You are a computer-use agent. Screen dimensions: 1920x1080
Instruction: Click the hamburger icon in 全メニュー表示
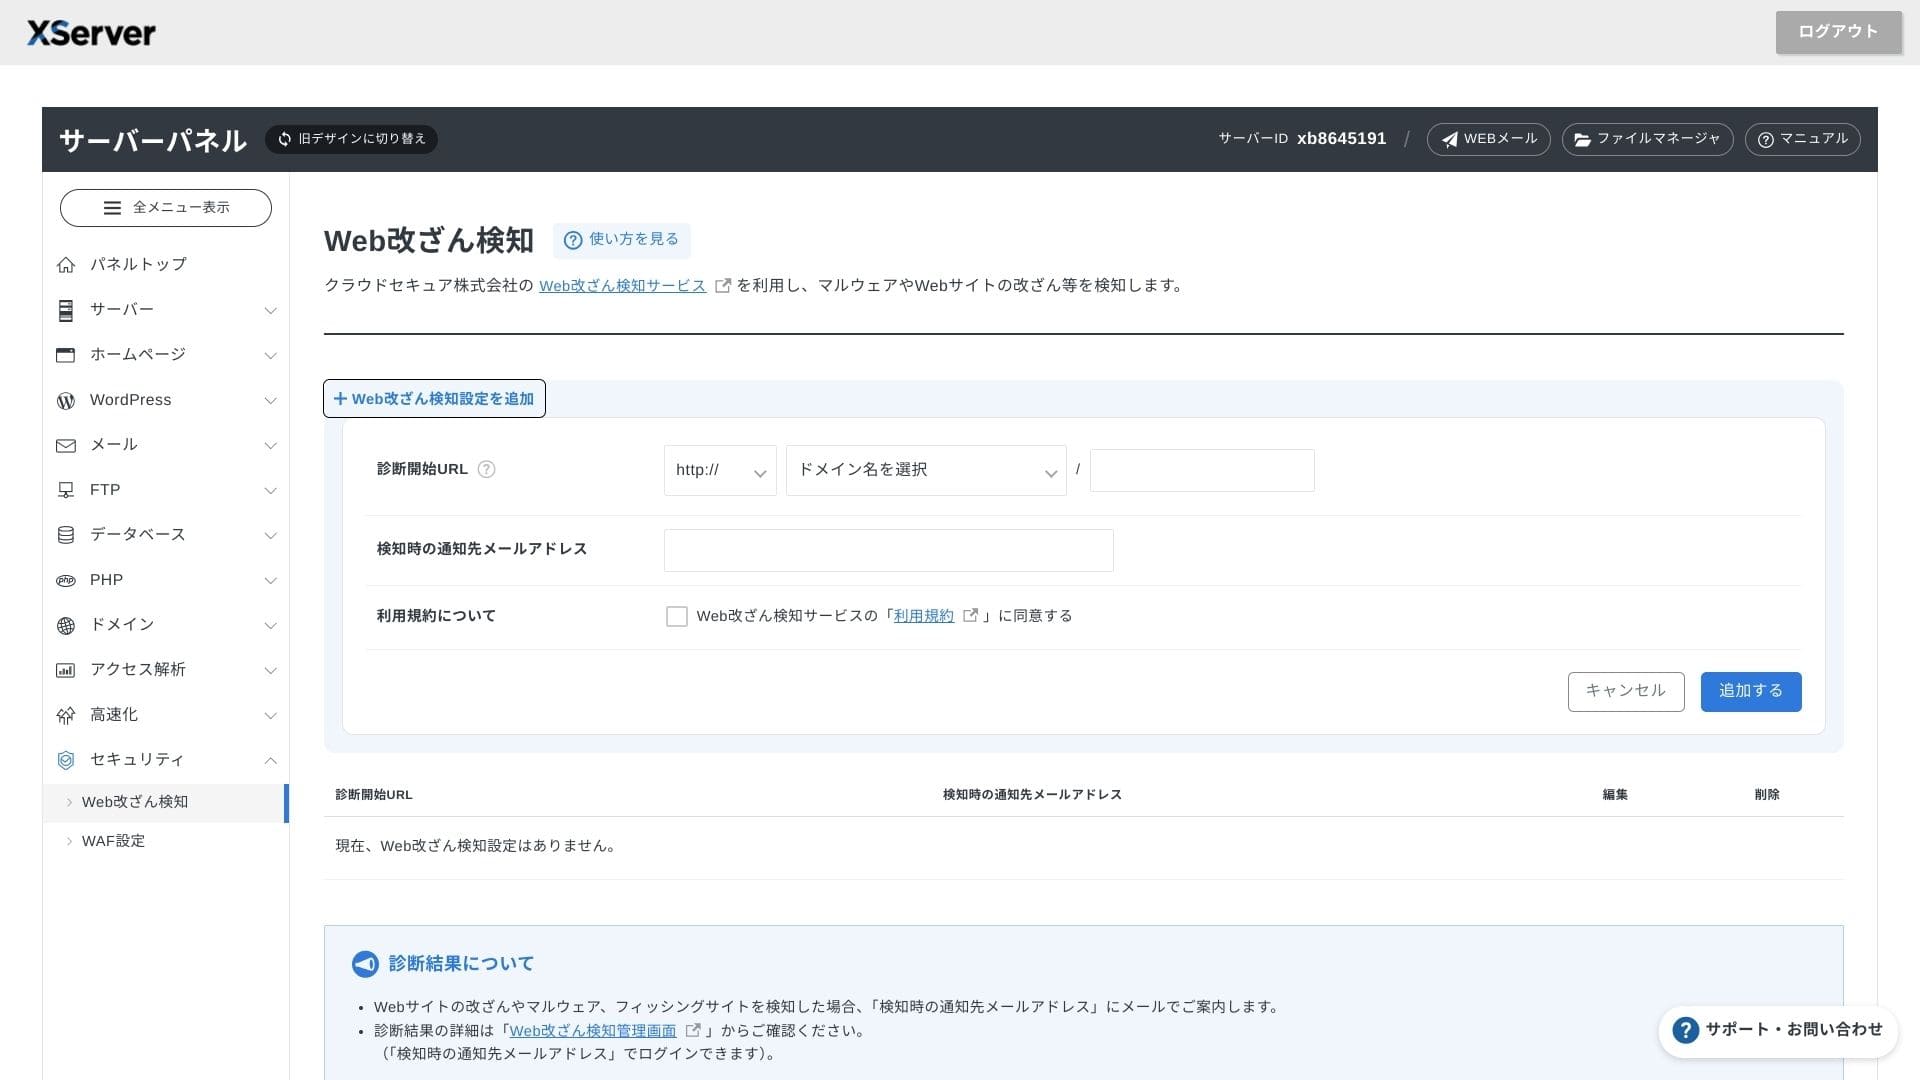pyautogui.click(x=112, y=208)
